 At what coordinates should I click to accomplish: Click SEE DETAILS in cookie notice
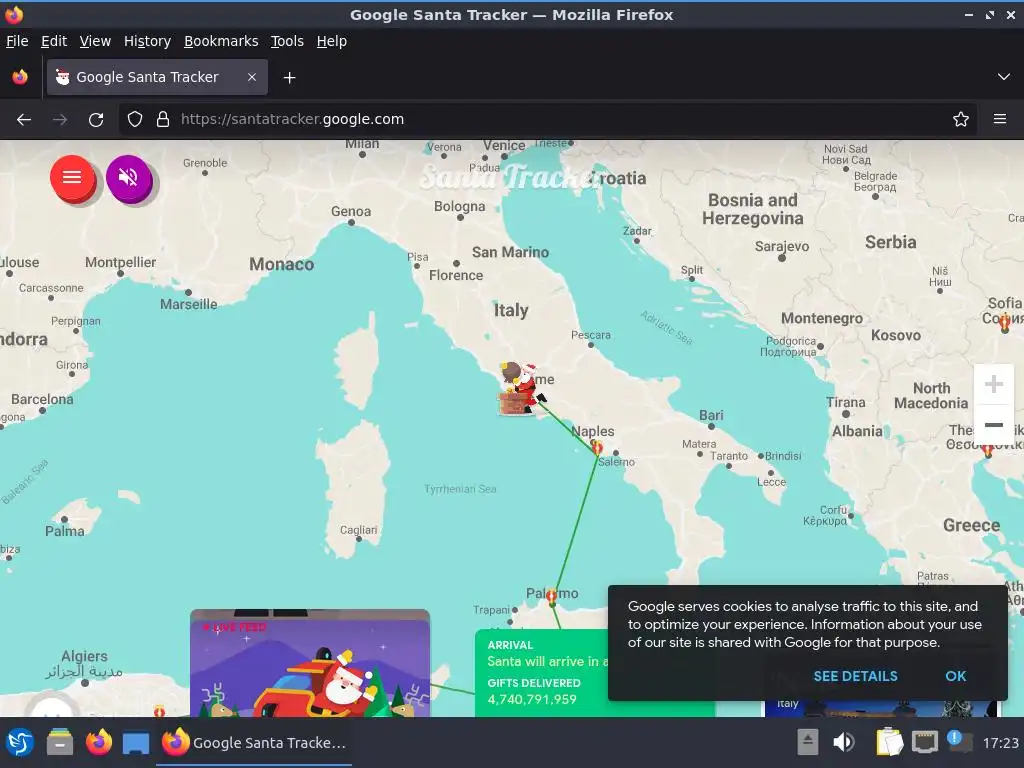pyautogui.click(x=855, y=676)
